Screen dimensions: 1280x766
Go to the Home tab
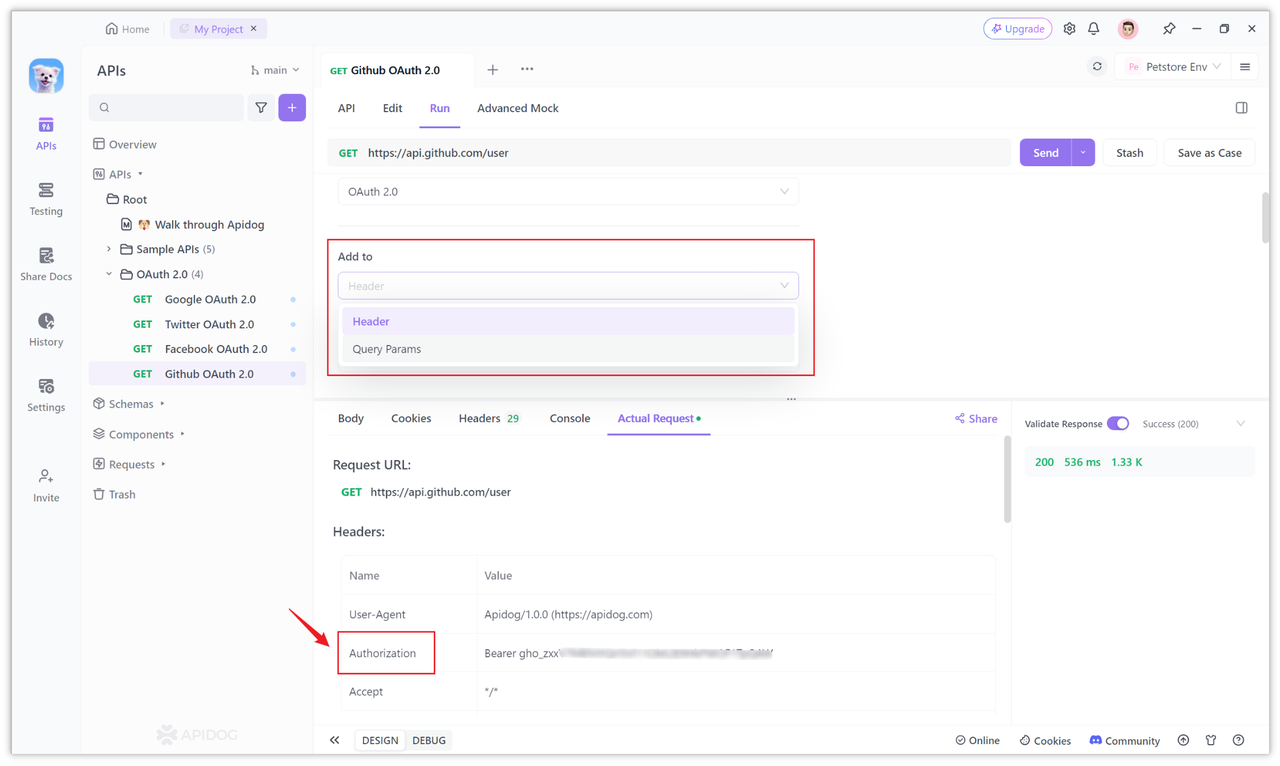tap(128, 29)
